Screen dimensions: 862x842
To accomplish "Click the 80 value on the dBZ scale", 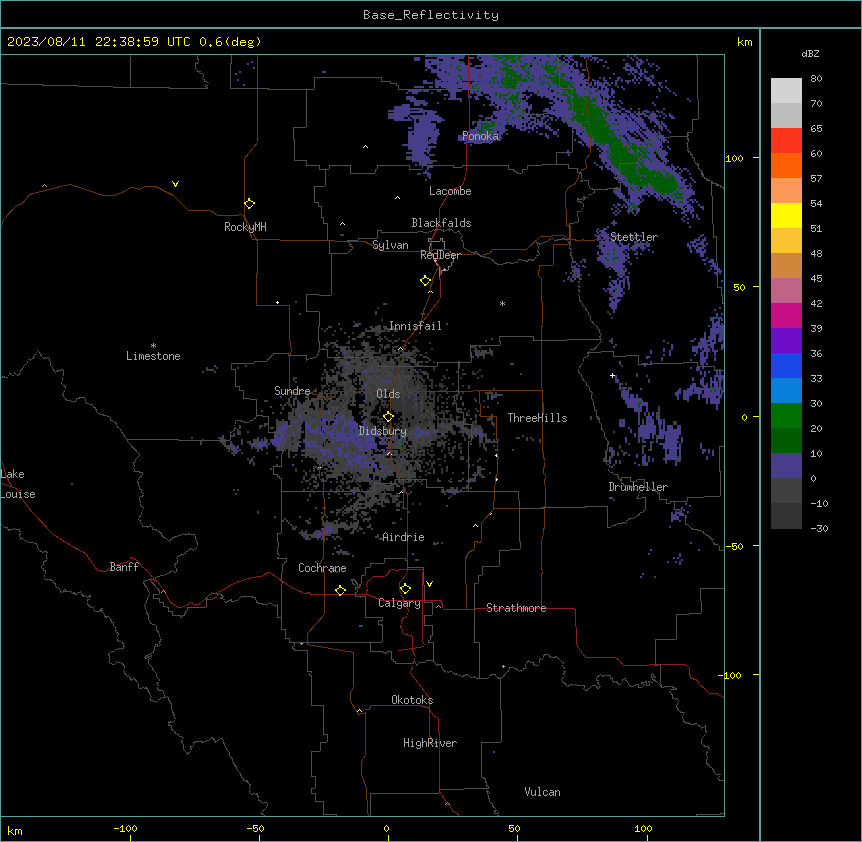I will [816, 79].
